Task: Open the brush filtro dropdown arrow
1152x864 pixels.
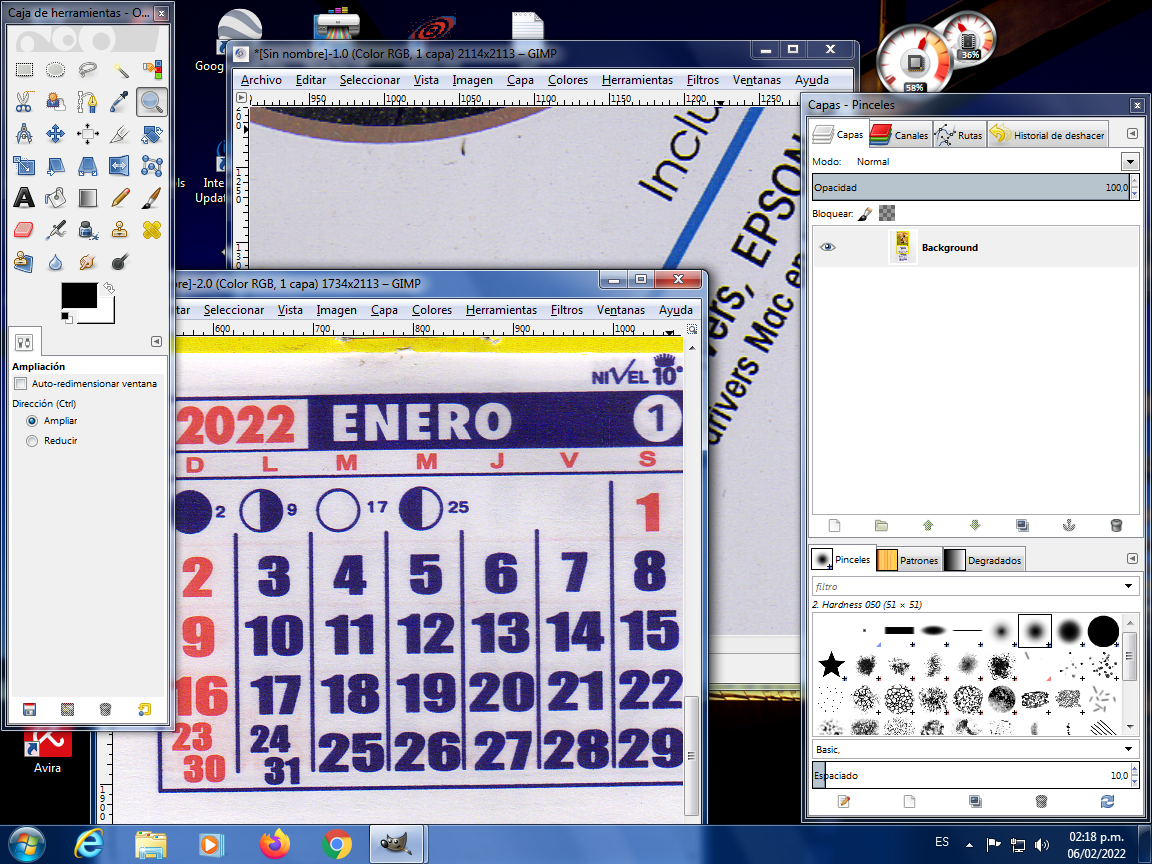Action: (x=1128, y=586)
